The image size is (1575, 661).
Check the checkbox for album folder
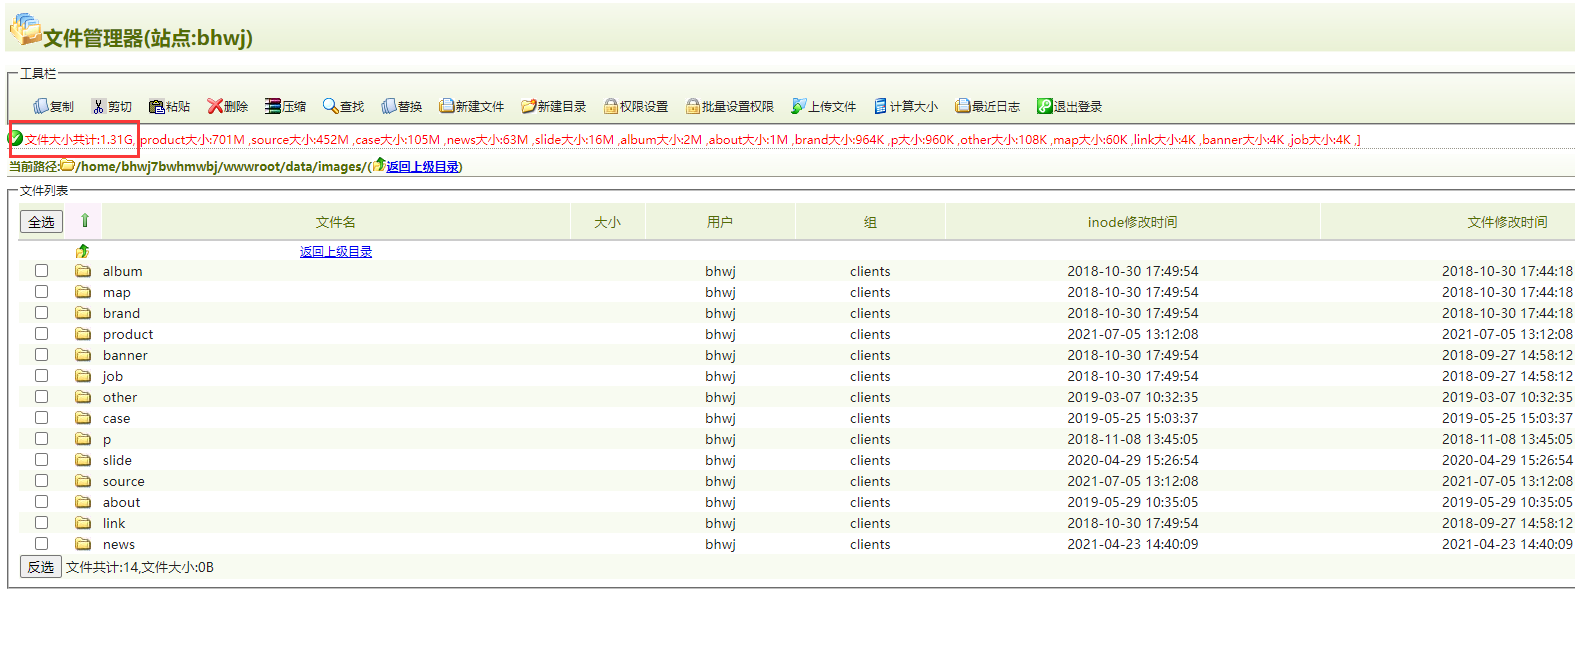[41, 271]
